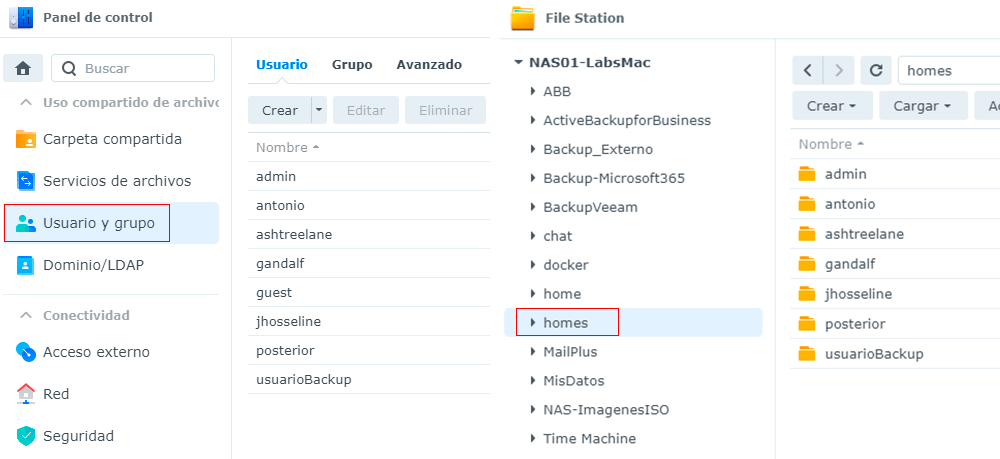Collapse the Conectividad section
The width and height of the screenshot is (1000, 459).
[26, 315]
